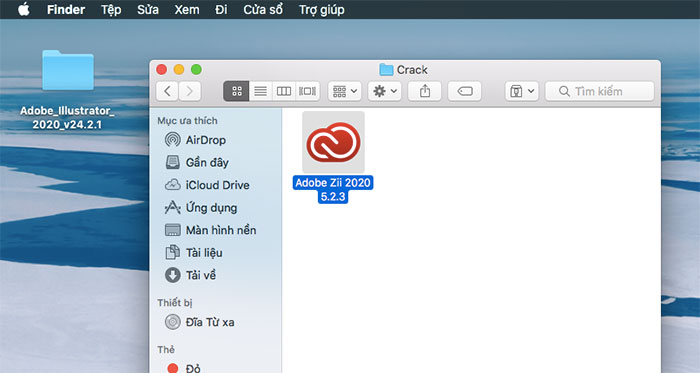Screen dimensions: 700x373
Task: Zoom the Crack Finder window
Action: click(196, 70)
